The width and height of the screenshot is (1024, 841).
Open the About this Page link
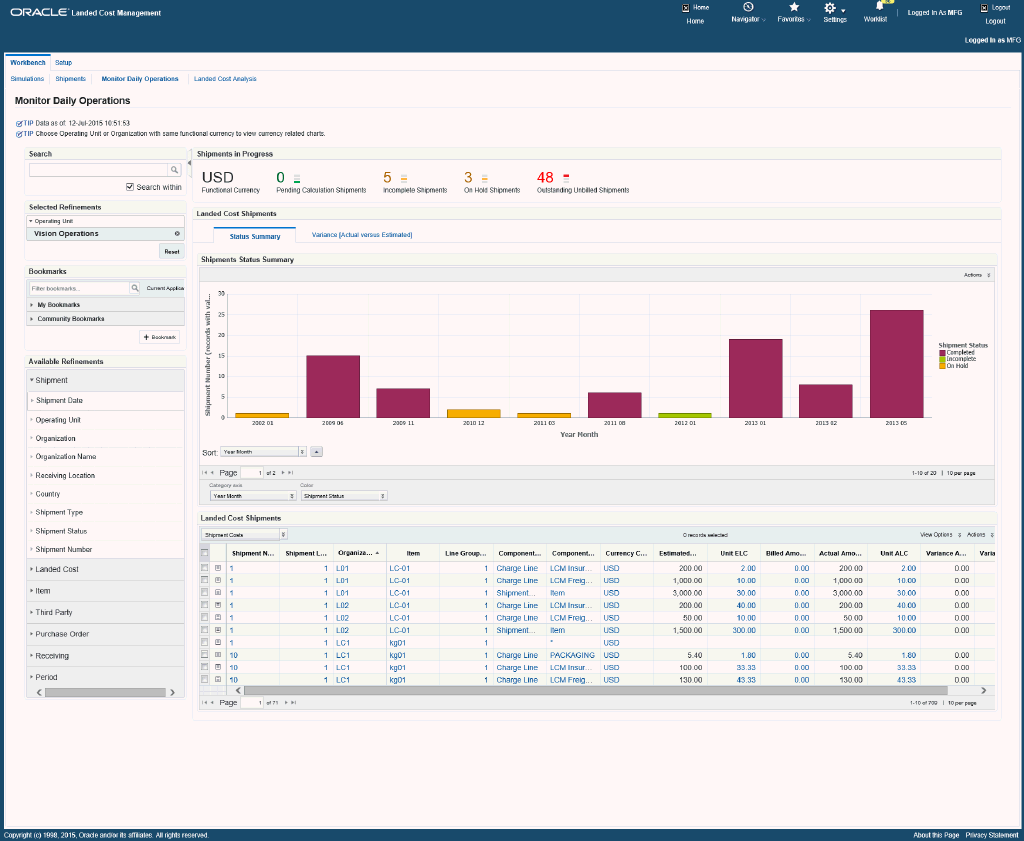[x=936, y=835]
